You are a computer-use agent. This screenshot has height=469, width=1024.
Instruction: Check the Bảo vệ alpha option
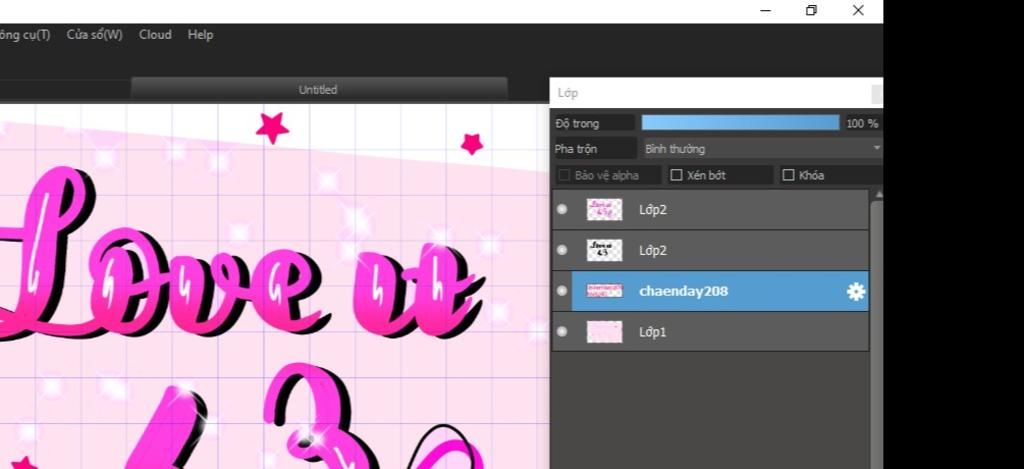pyautogui.click(x=564, y=175)
